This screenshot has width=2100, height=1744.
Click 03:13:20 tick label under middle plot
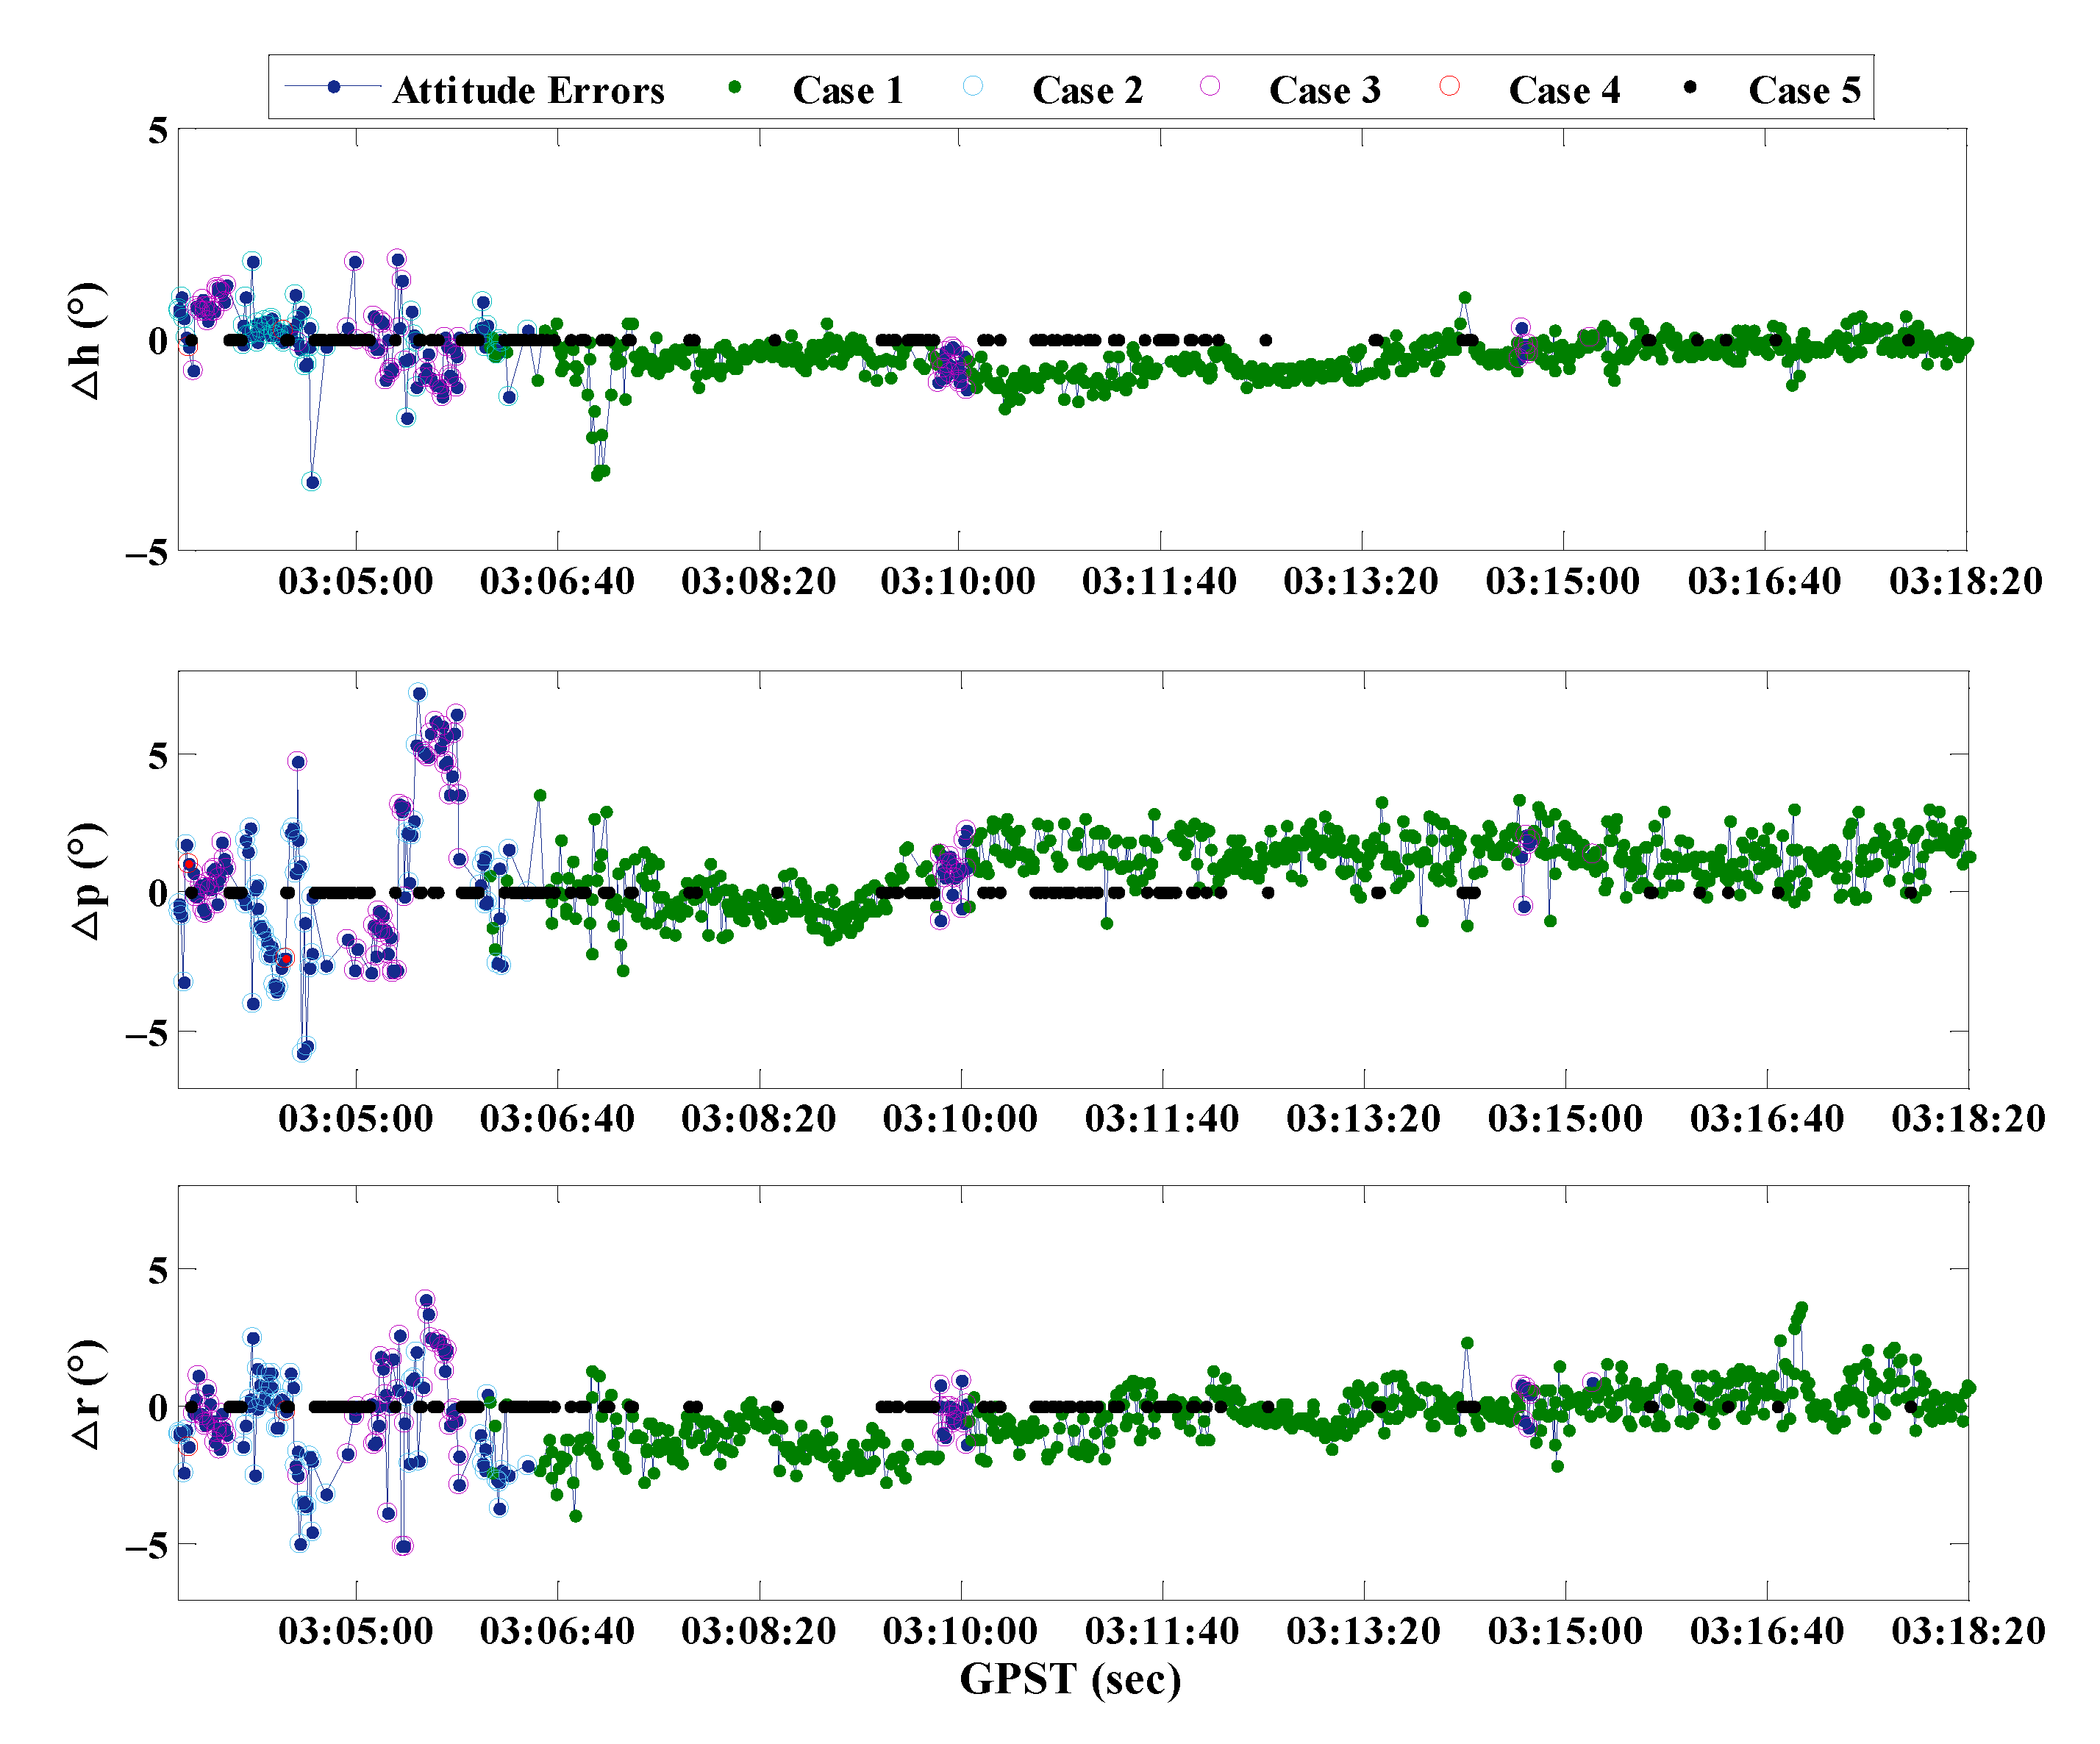1363,1118
